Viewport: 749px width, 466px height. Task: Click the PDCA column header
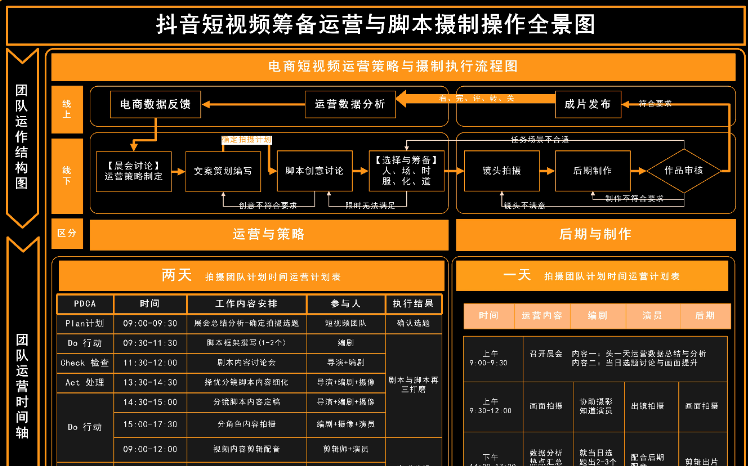click(x=85, y=304)
